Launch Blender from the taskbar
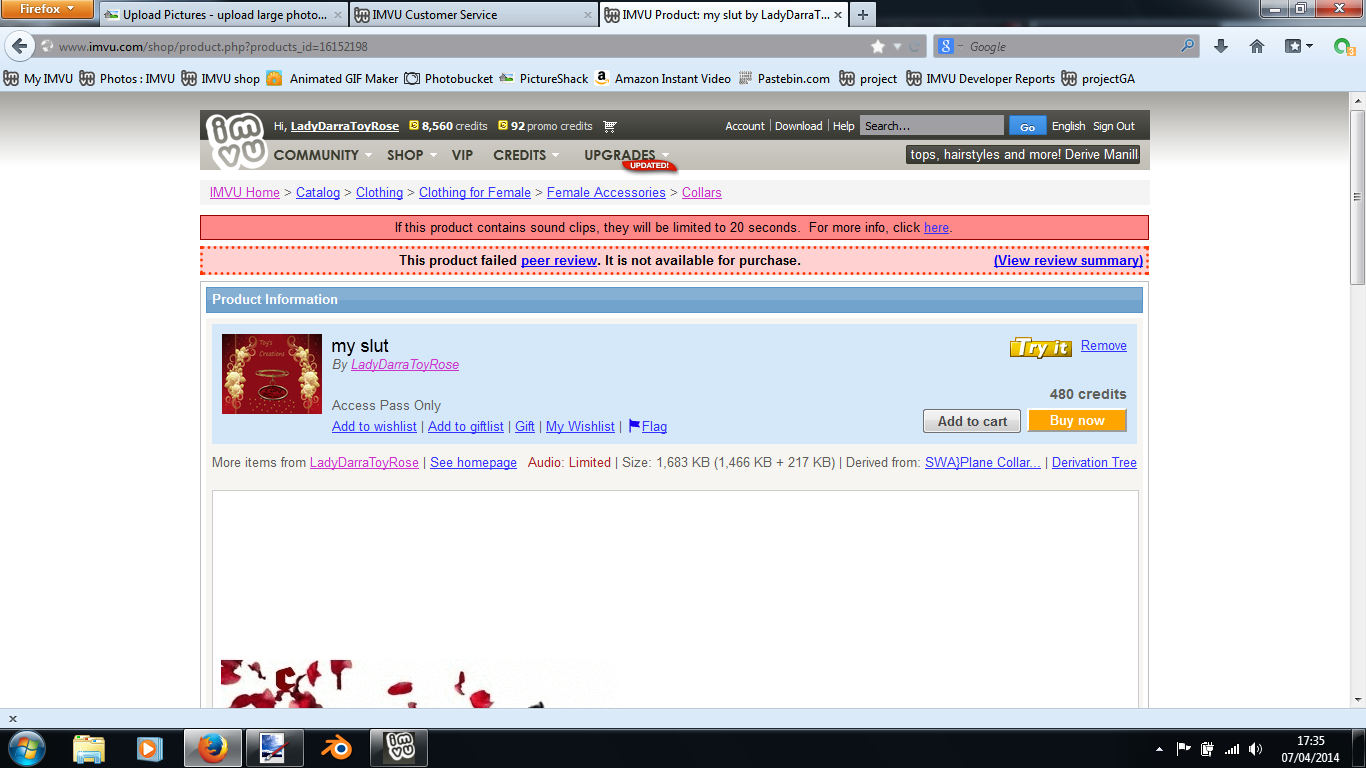 pos(336,748)
